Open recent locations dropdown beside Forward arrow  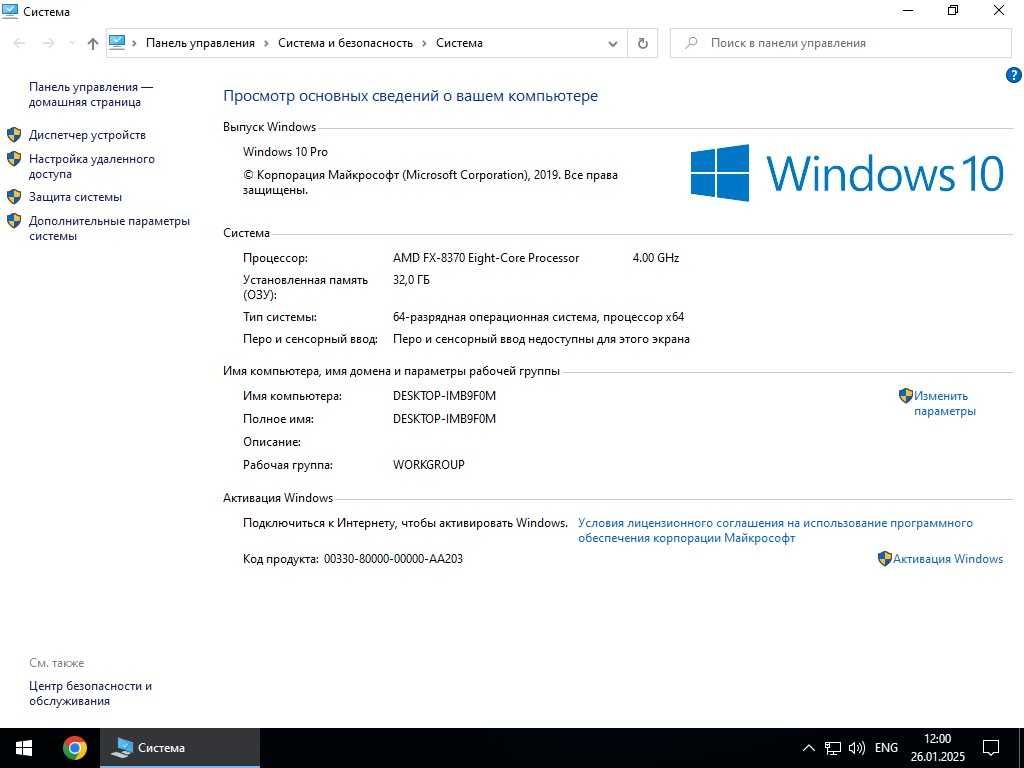tap(71, 43)
